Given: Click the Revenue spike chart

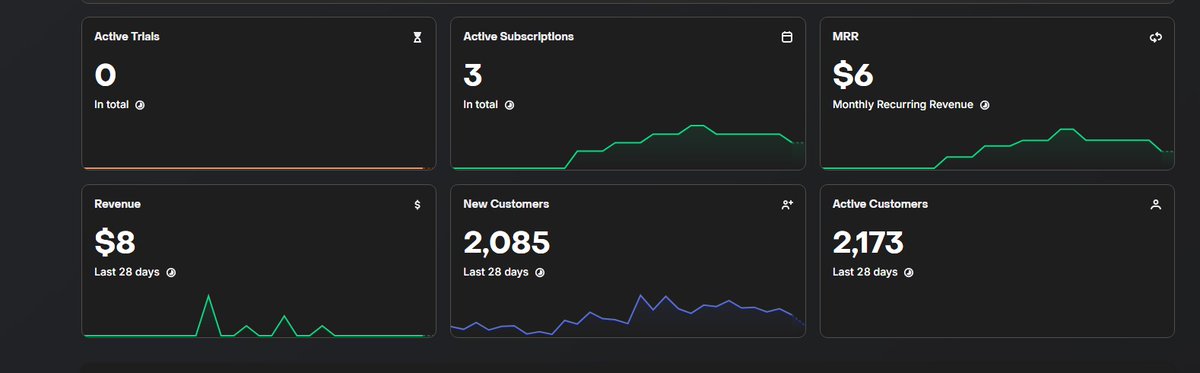Looking at the screenshot, I should coord(259,316).
